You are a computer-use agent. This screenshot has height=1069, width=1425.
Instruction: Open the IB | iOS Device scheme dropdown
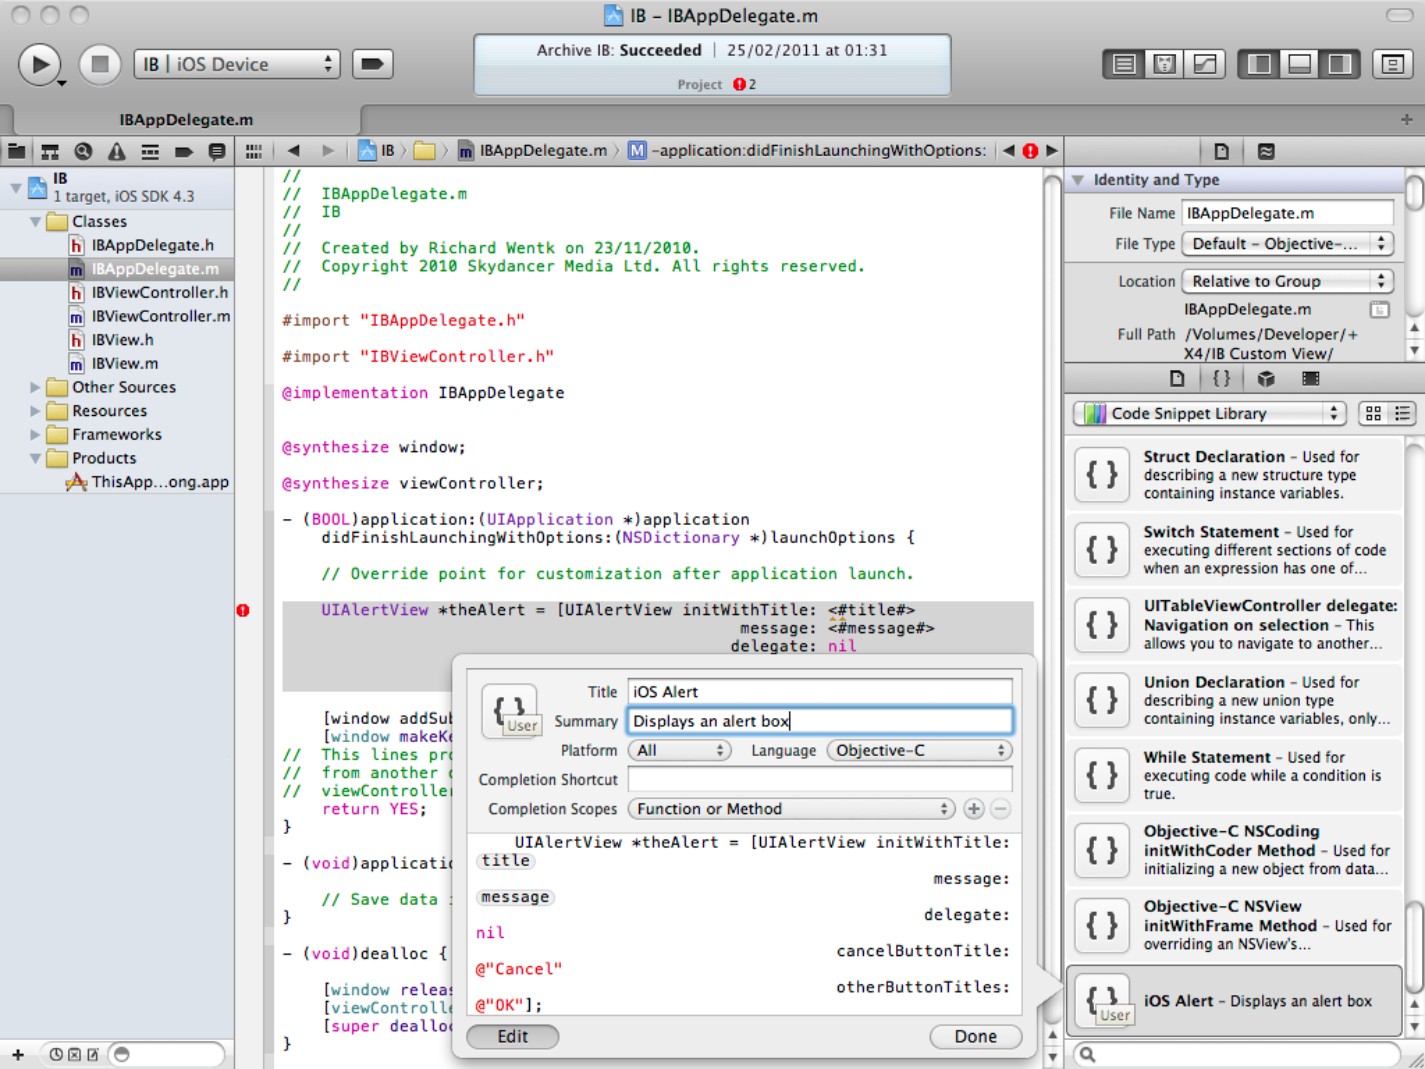click(237, 64)
